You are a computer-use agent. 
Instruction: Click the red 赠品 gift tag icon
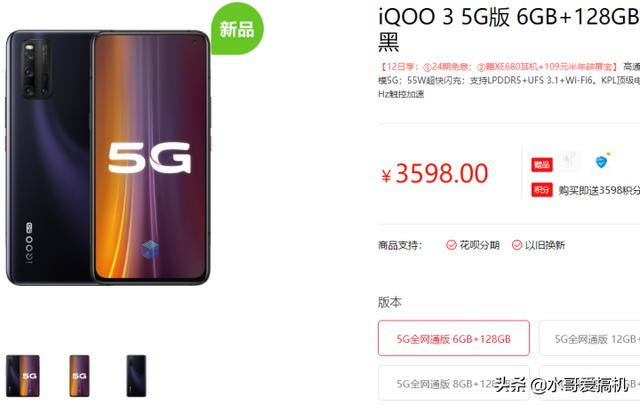point(542,165)
